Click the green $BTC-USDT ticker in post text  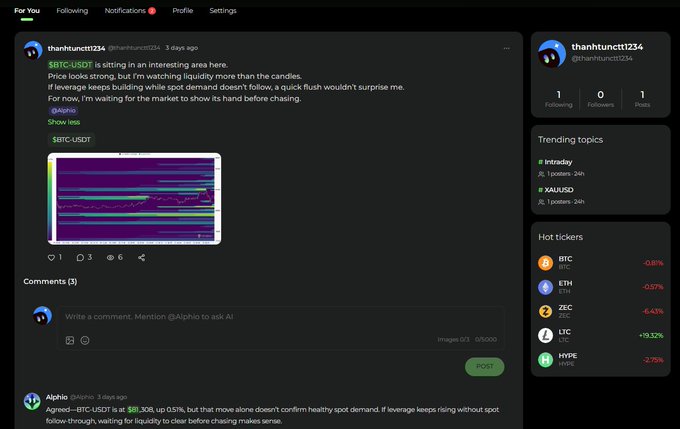[x=70, y=65]
